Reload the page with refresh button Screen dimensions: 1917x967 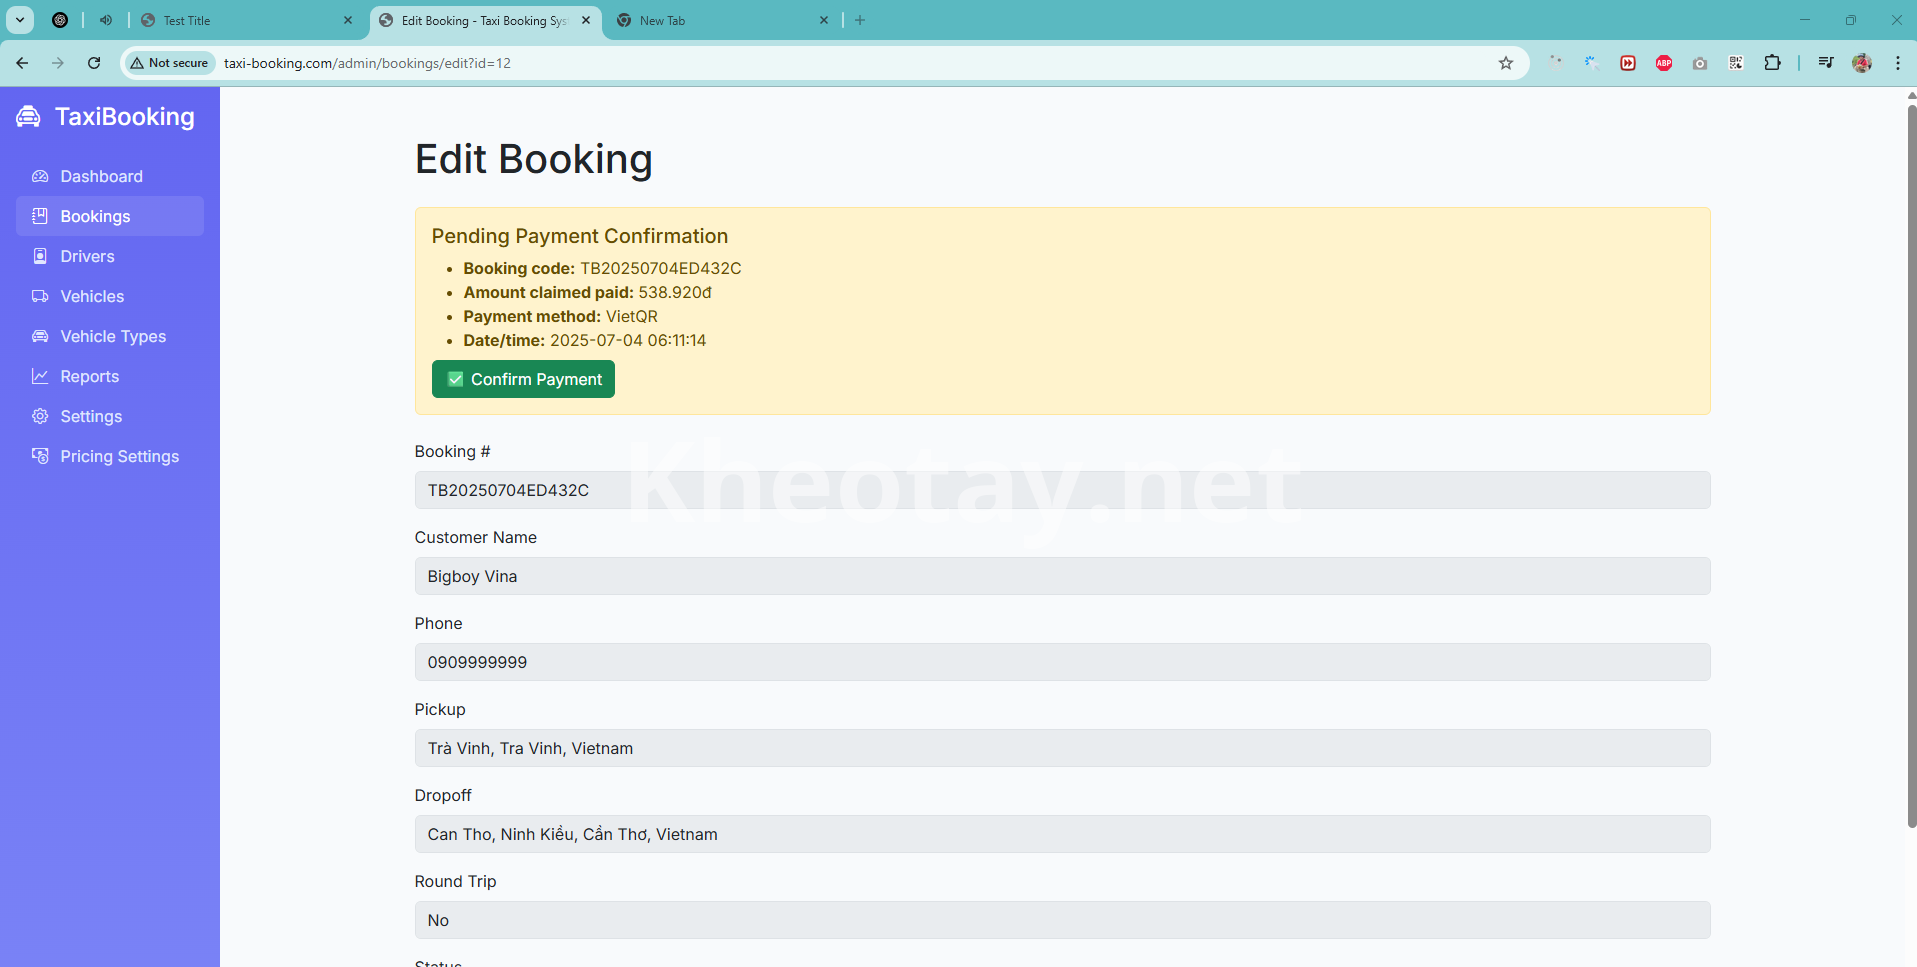coord(94,63)
